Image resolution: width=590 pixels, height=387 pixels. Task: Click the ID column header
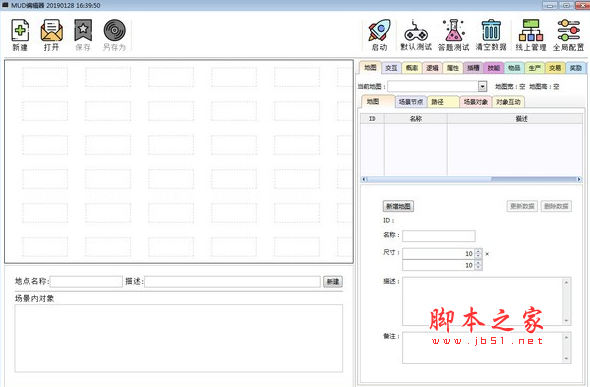(x=372, y=118)
